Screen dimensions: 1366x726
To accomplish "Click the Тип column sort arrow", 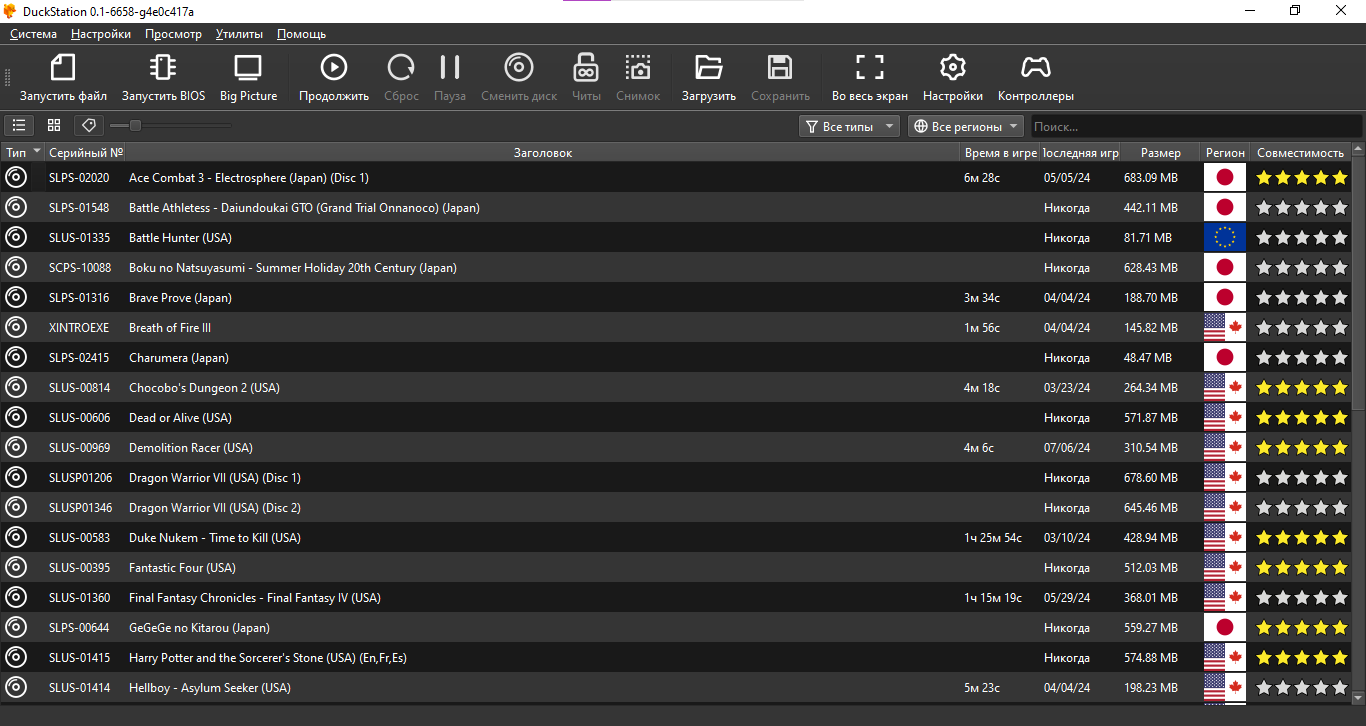I will [x=38, y=152].
